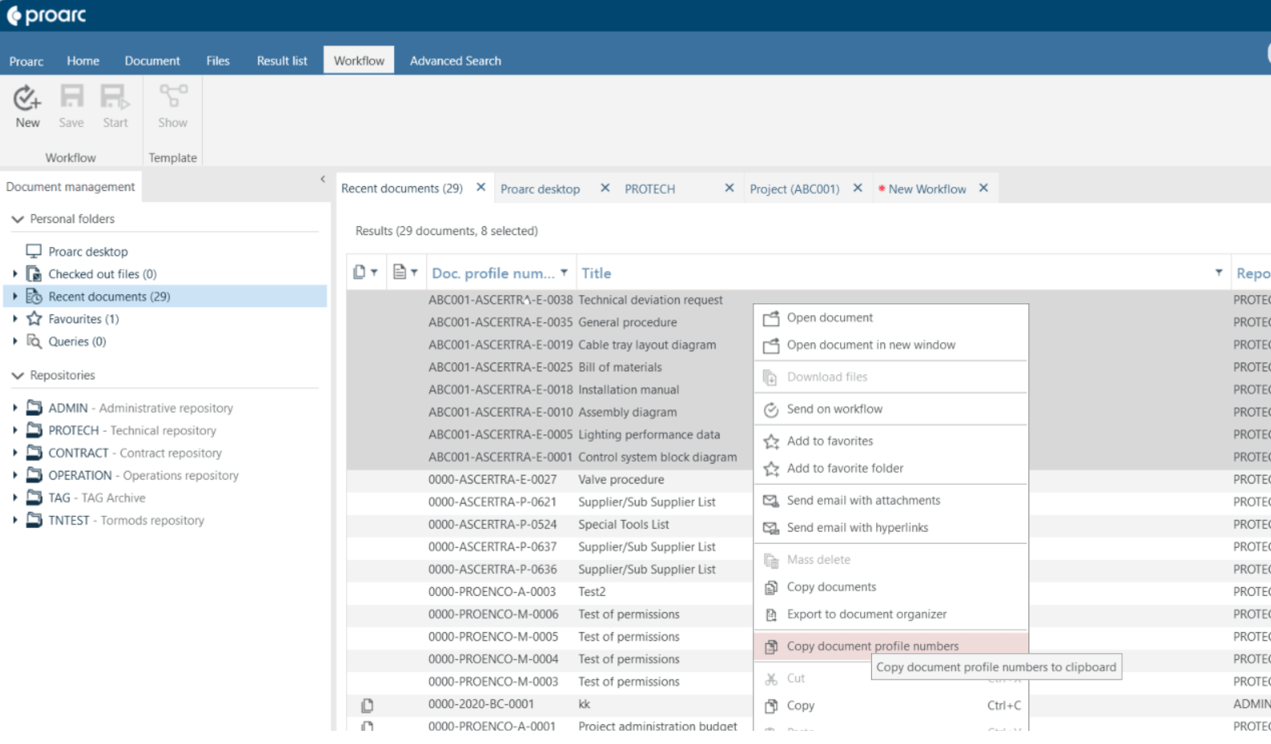Select the 0000-ASCERTRA-P-0621 Supplier/Sub Supplier List row
The image size is (1271, 744).
[500, 501]
